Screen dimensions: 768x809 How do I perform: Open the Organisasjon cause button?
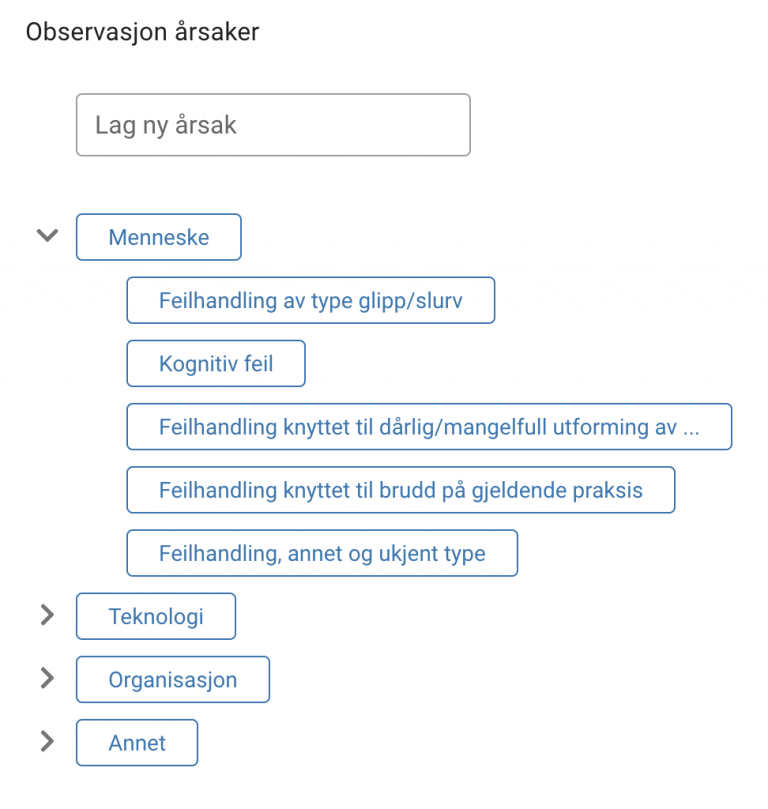173,680
